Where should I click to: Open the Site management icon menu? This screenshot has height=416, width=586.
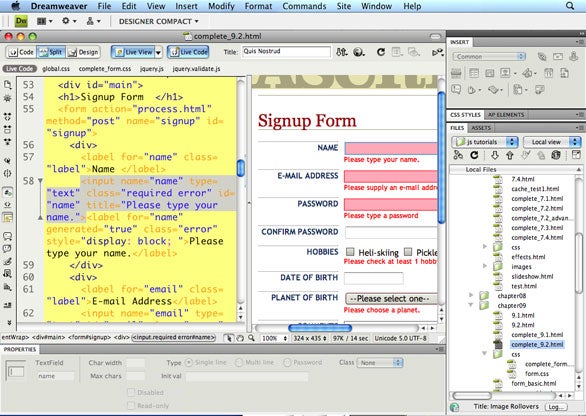pyautogui.click(x=93, y=21)
